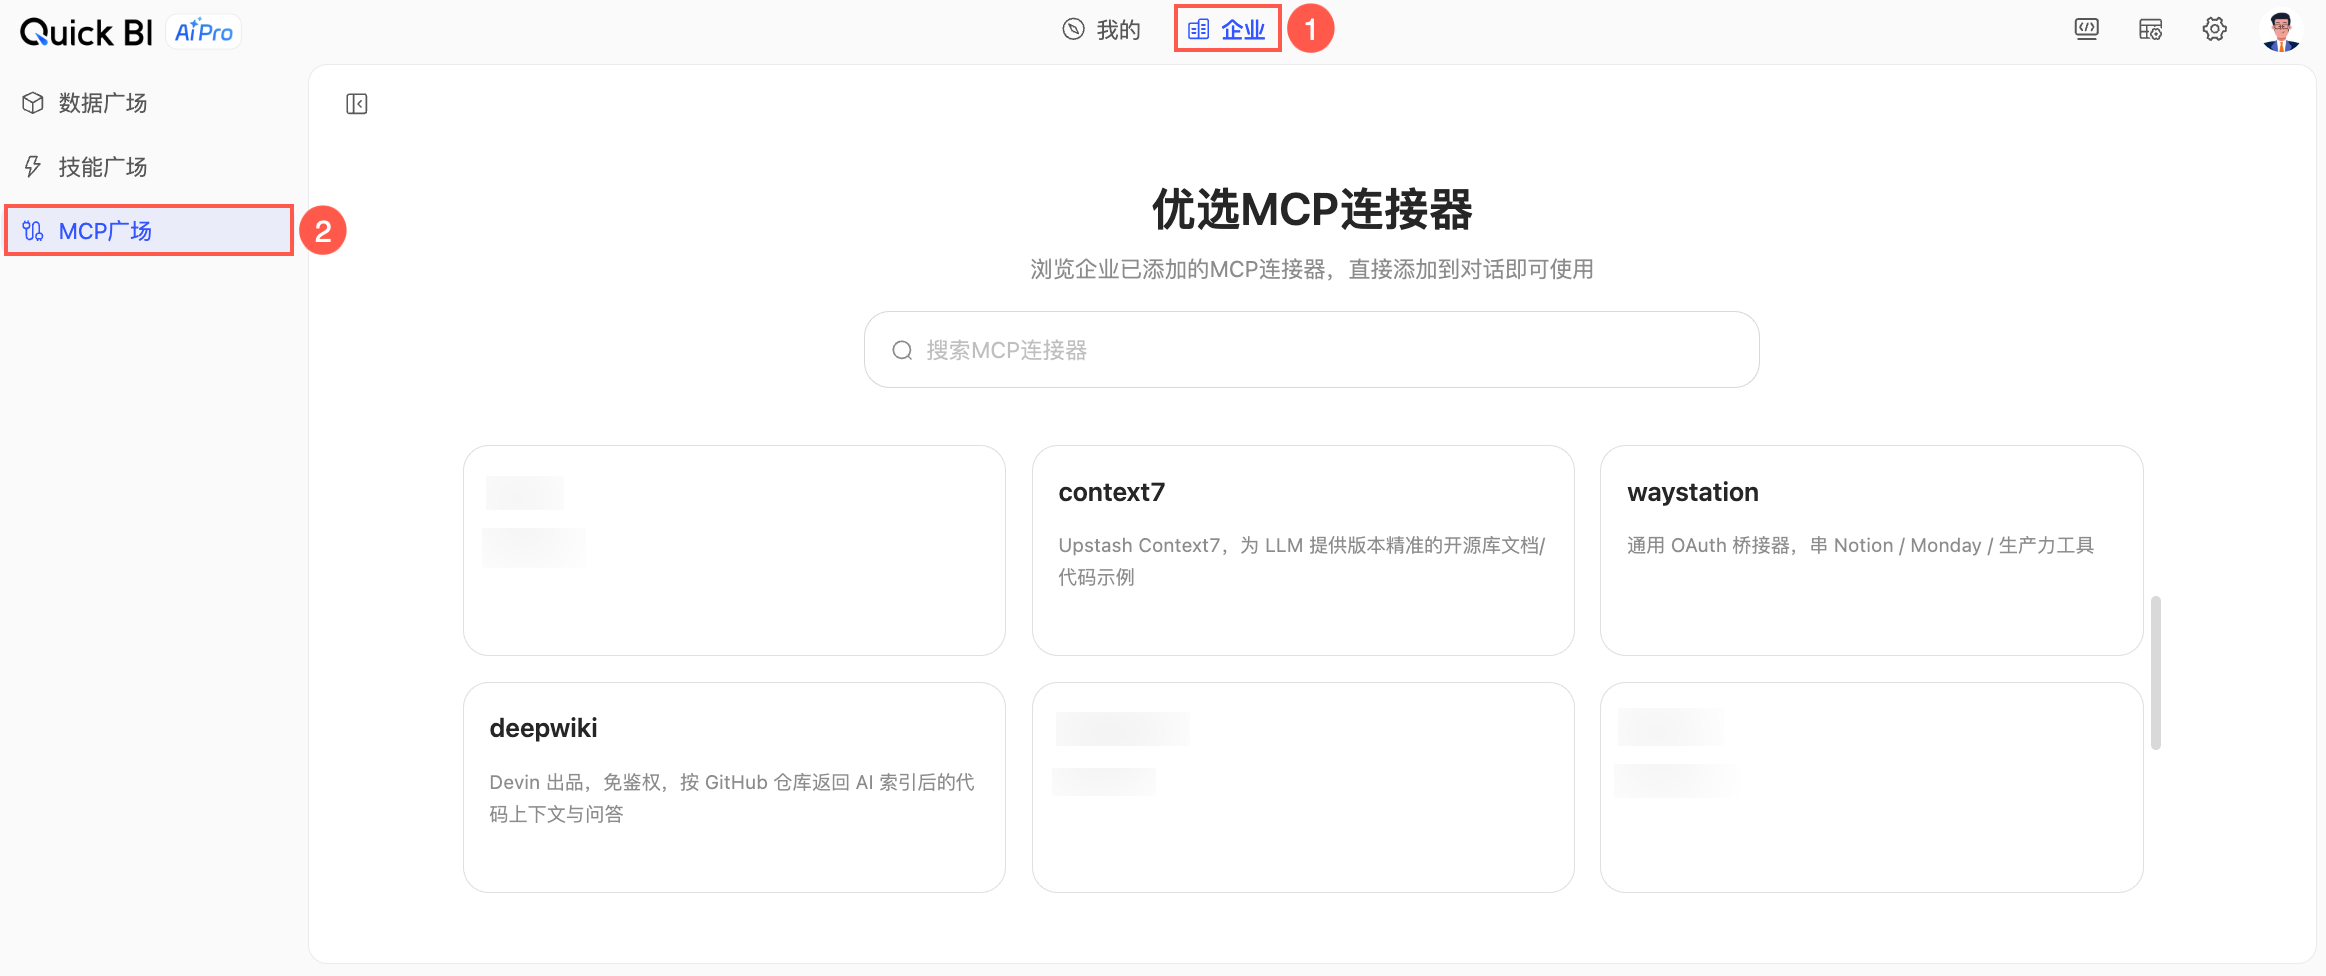Click the 通用 OAuth 桥接器 description text
This screenshot has height=976, width=2326.
point(1860,545)
